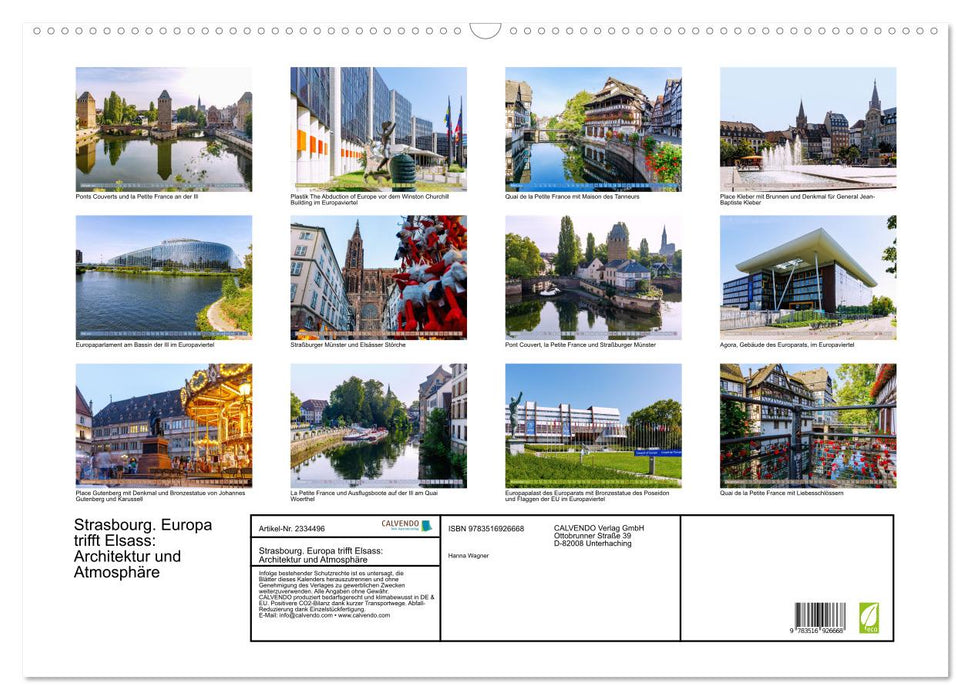The image size is (971, 700).
Task: Click caption 'Ponts Couverts und la Petite France an der Ill'
Action: [137, 196]
